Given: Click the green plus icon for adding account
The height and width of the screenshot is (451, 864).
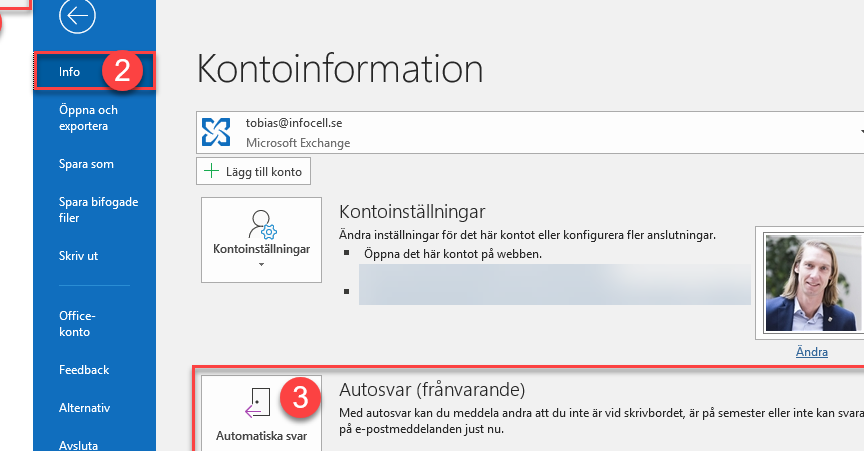Looking at the screenshot, I should 211,171.
